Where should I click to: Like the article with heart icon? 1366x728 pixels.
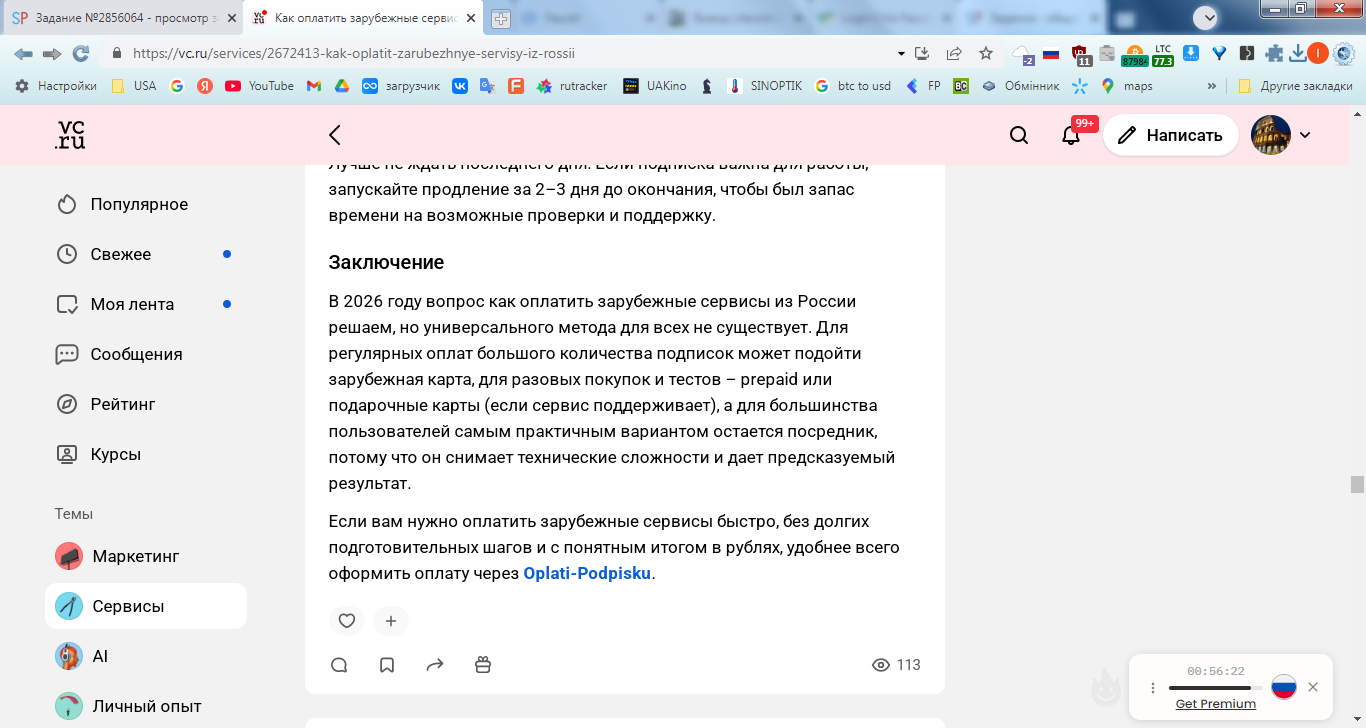(347, 621)
